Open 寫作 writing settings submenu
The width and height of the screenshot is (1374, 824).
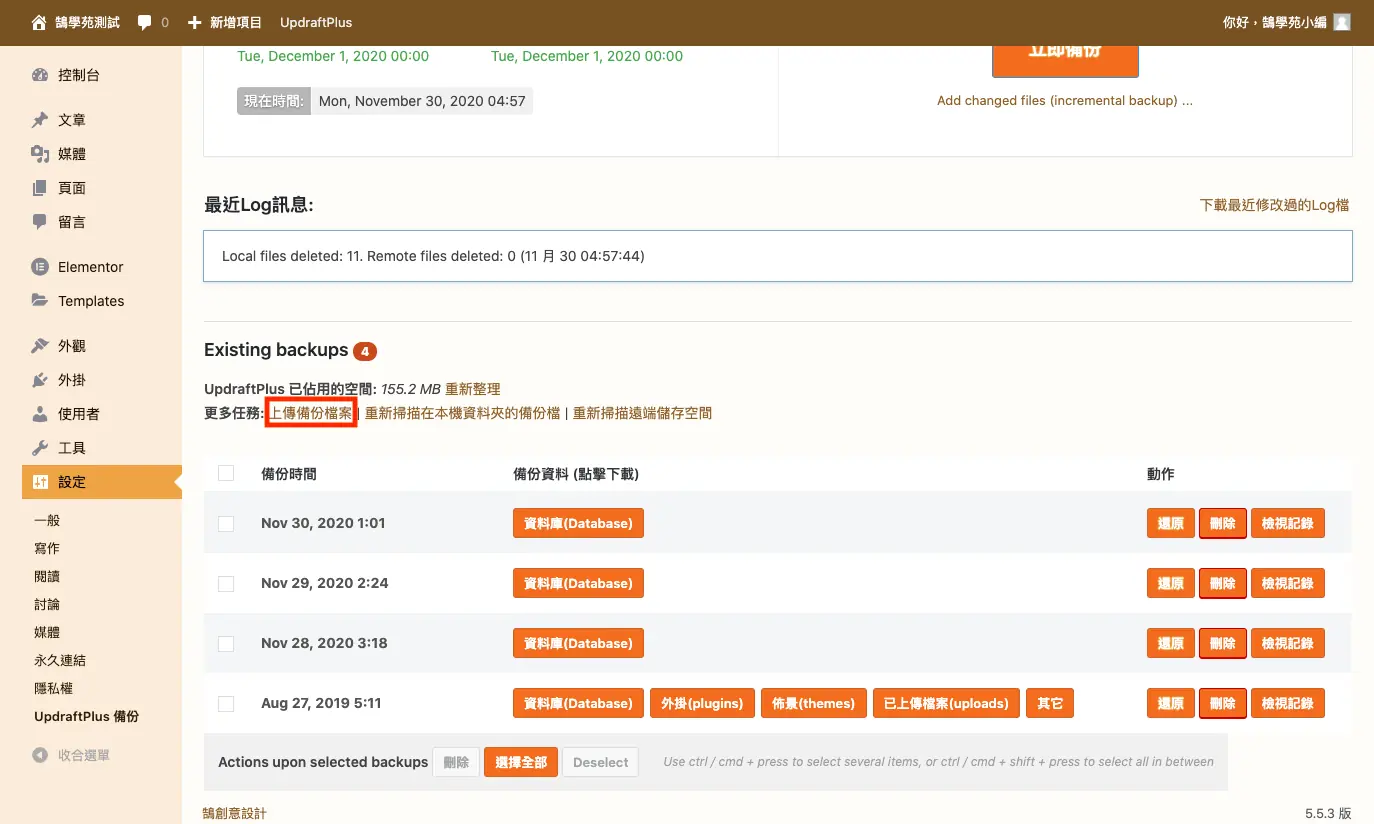[47, 548]
